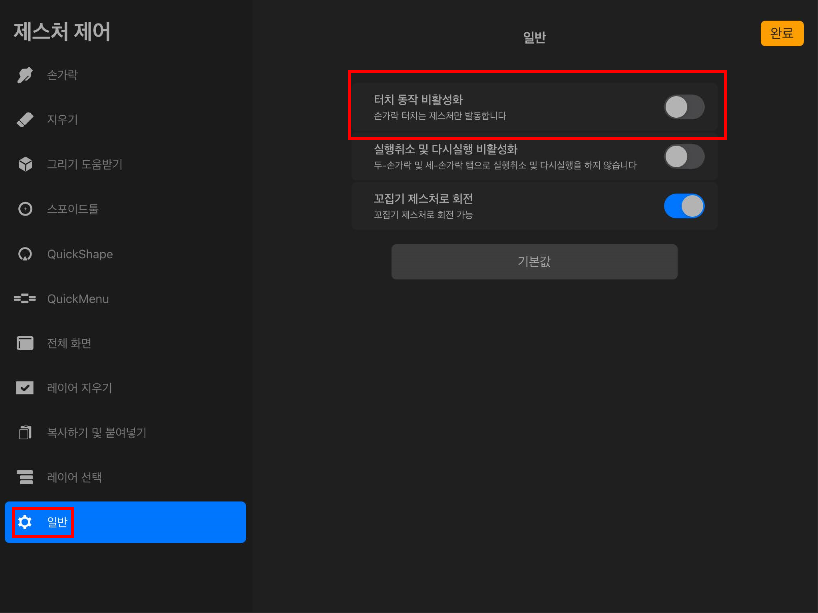Click the 완료 done button

point(781,33)
